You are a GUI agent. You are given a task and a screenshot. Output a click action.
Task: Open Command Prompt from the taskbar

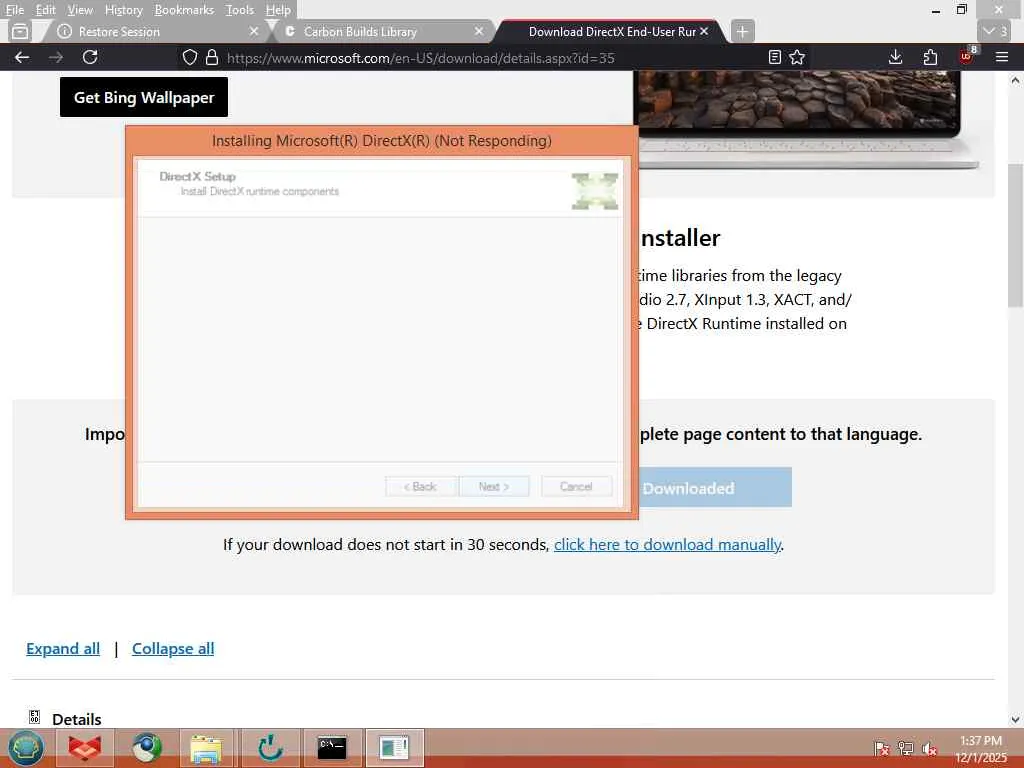332,748
